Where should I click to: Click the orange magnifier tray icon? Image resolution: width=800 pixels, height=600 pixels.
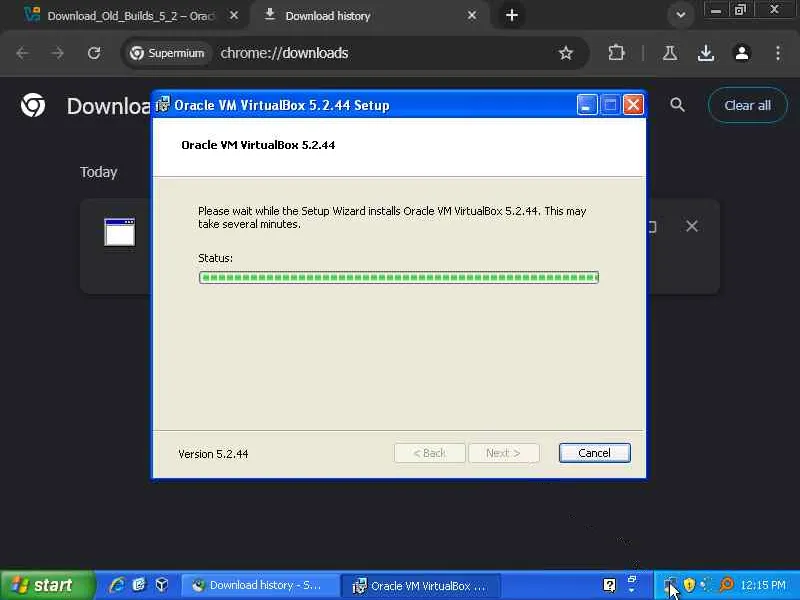coord(726,585)
